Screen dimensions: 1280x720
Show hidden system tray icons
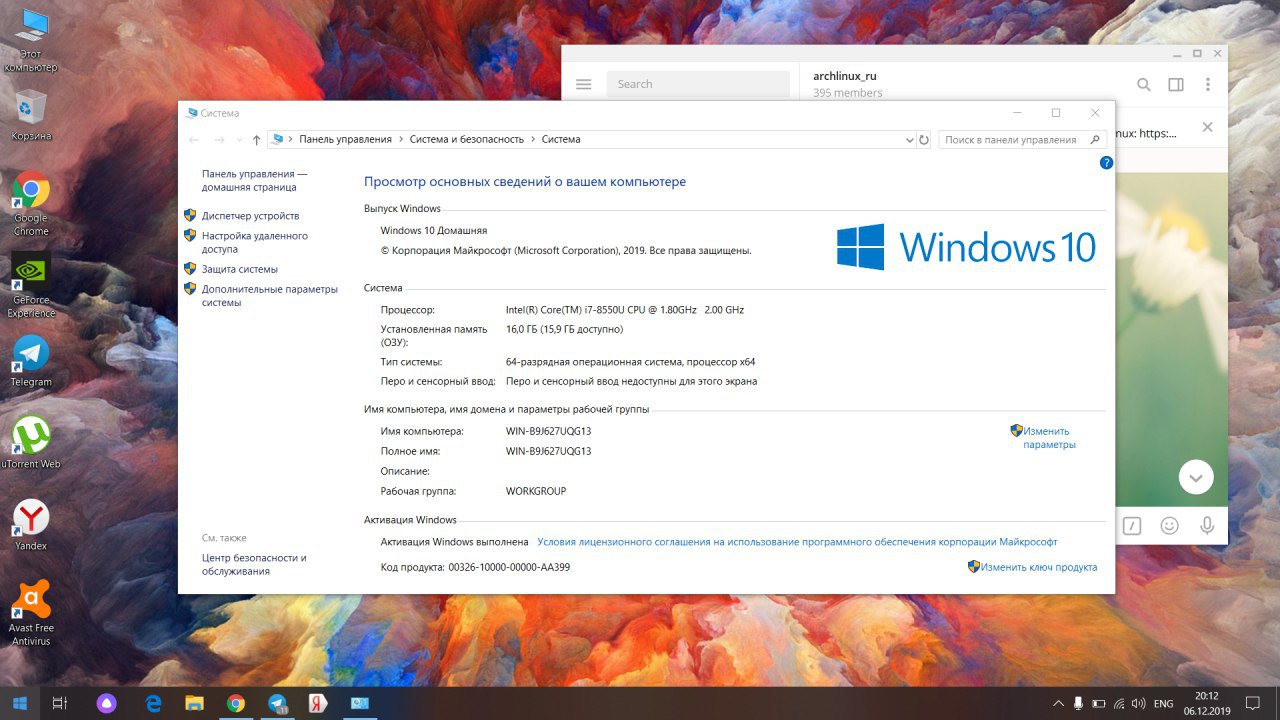click(1059, 703)
